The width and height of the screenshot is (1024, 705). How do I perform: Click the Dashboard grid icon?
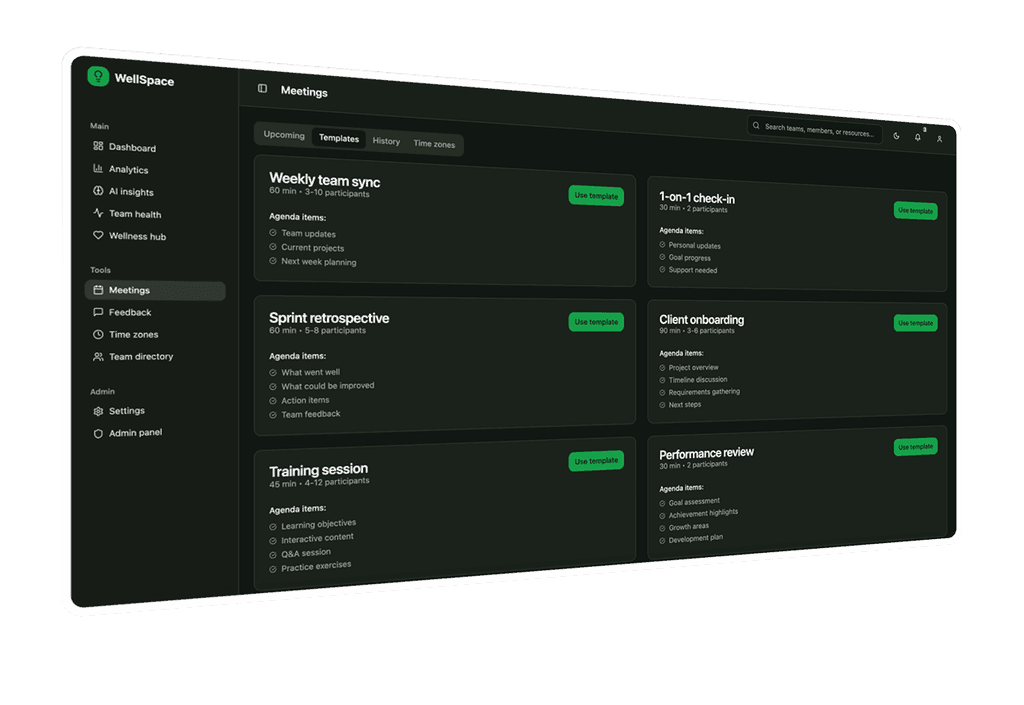click(x=98, y=146)
